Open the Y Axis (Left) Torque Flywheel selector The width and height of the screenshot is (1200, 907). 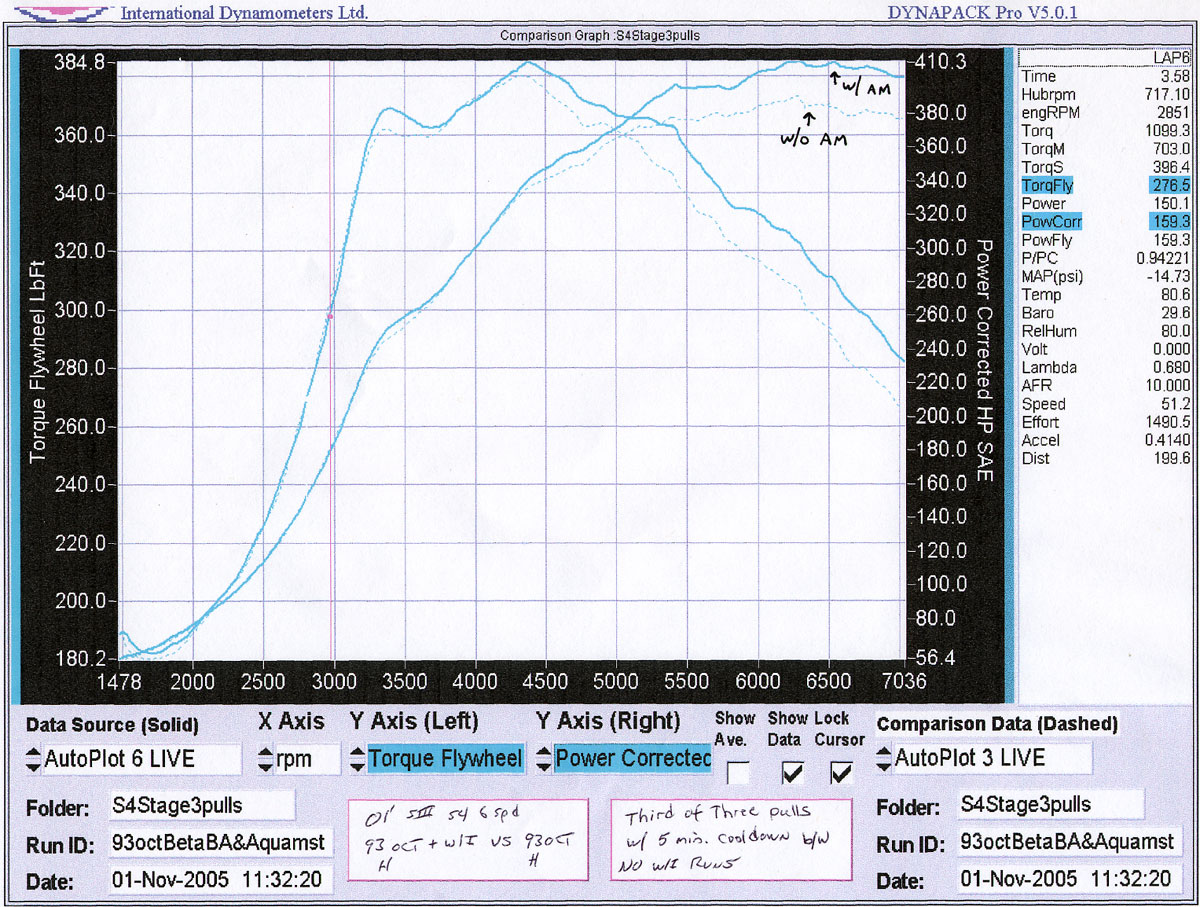(x=436, y=759)
